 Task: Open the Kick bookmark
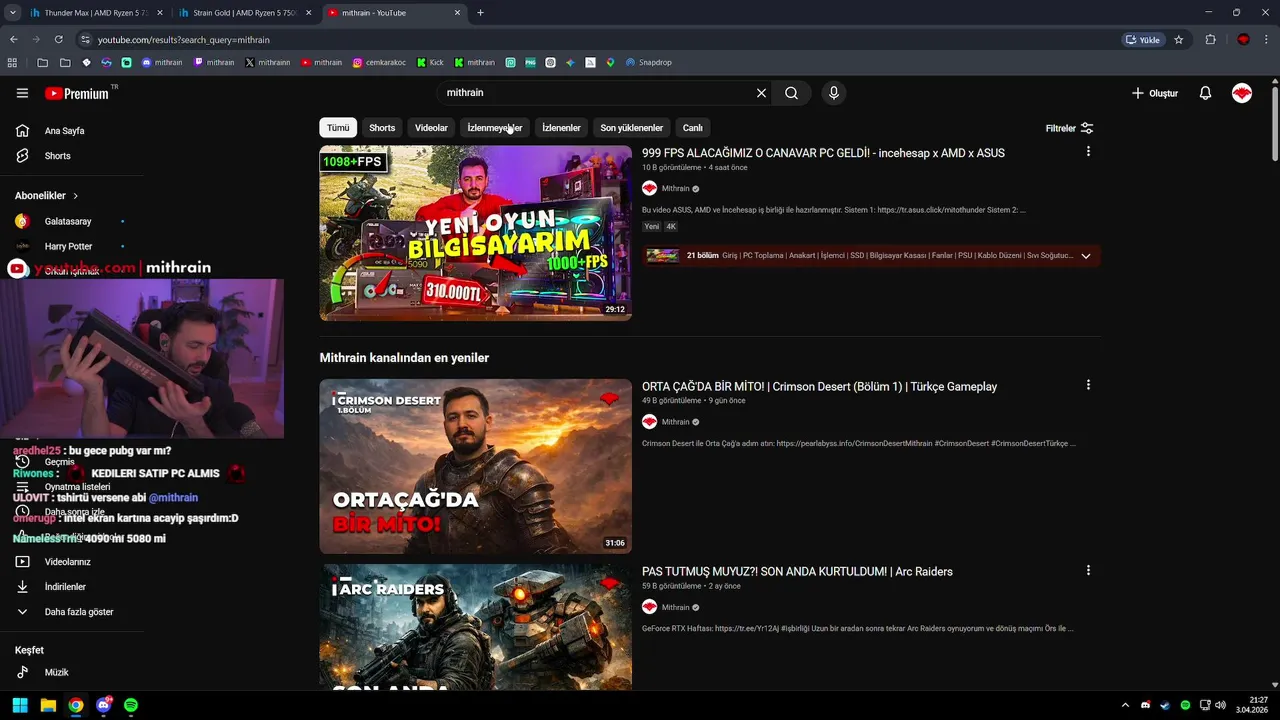point(431,62)
